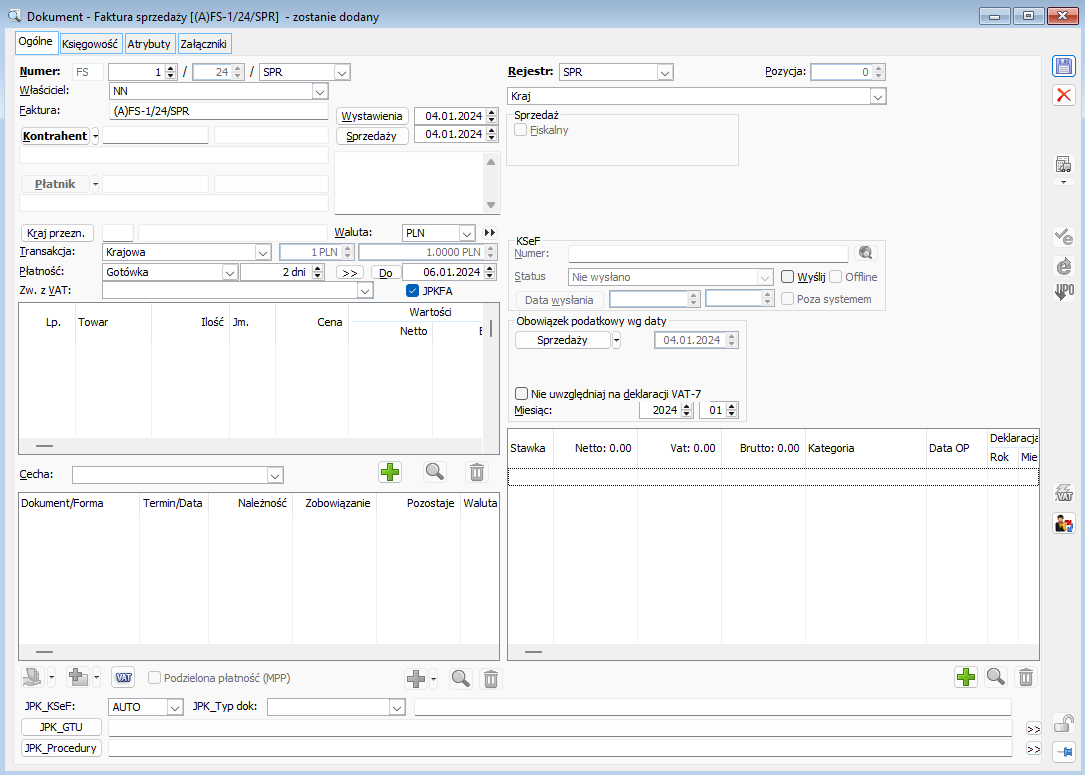Open the Cecha dropdown
Screen dimensions: 1085x775
[x=275, y=475]
